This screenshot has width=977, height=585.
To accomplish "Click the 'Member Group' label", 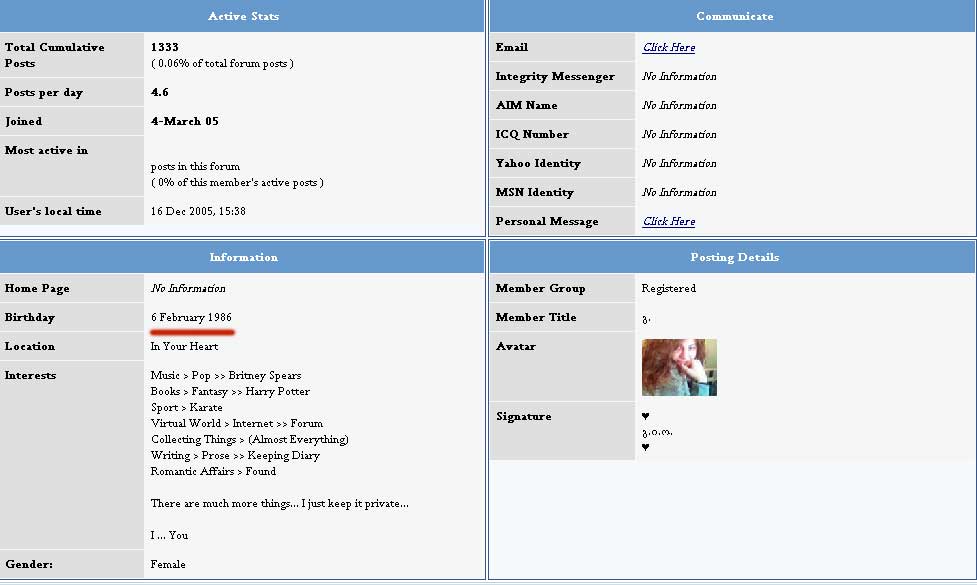I will [x=540, y=288].
